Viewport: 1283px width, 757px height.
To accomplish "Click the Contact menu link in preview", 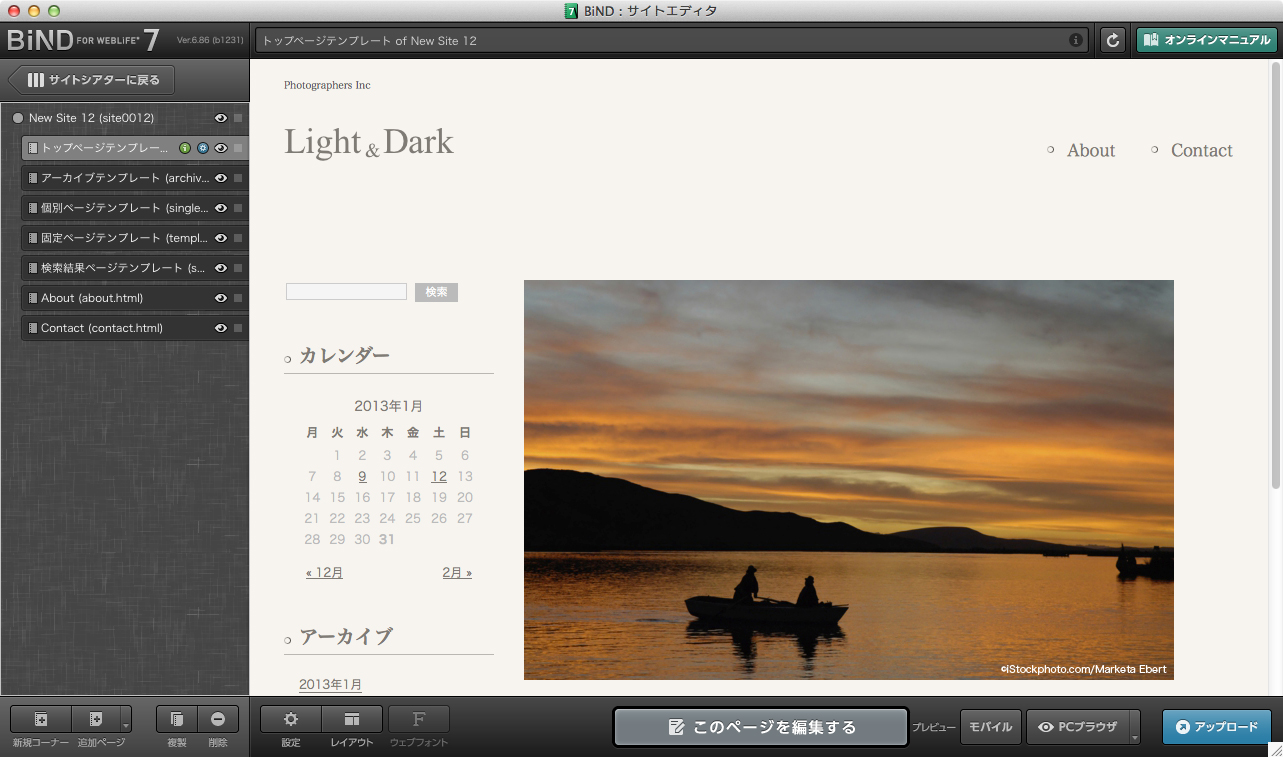I will (x=1201, y=150).
